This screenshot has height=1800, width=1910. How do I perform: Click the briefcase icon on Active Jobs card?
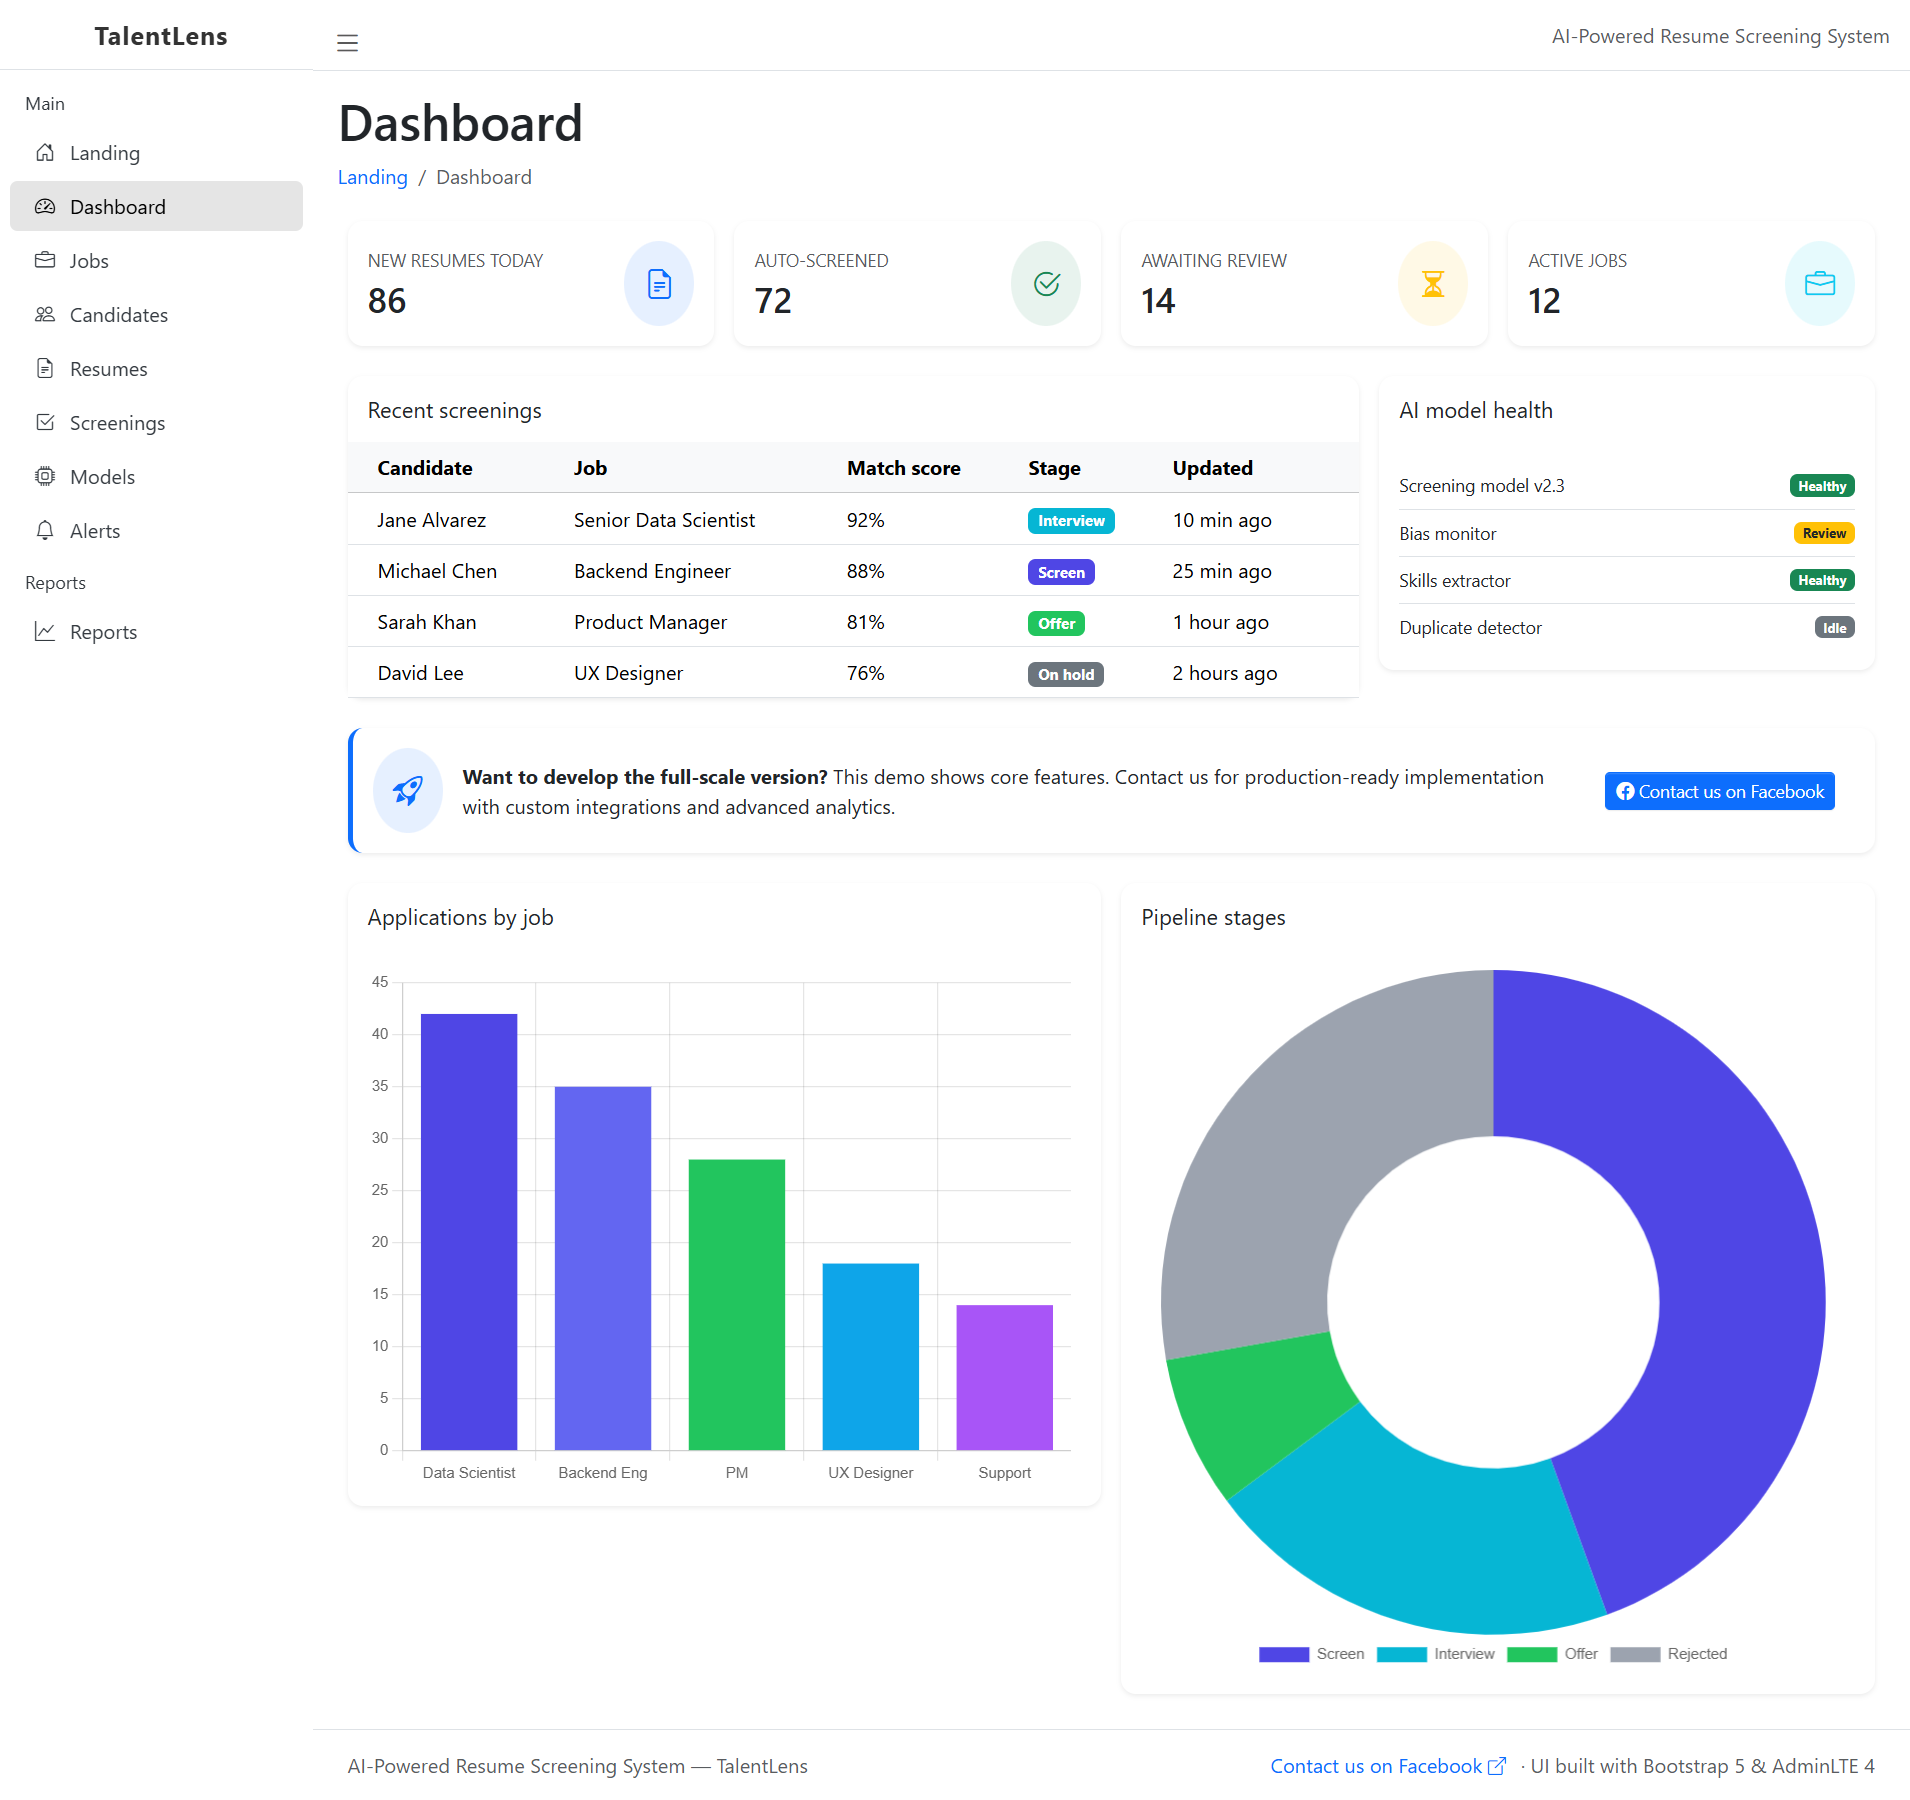click(1819, 283)
